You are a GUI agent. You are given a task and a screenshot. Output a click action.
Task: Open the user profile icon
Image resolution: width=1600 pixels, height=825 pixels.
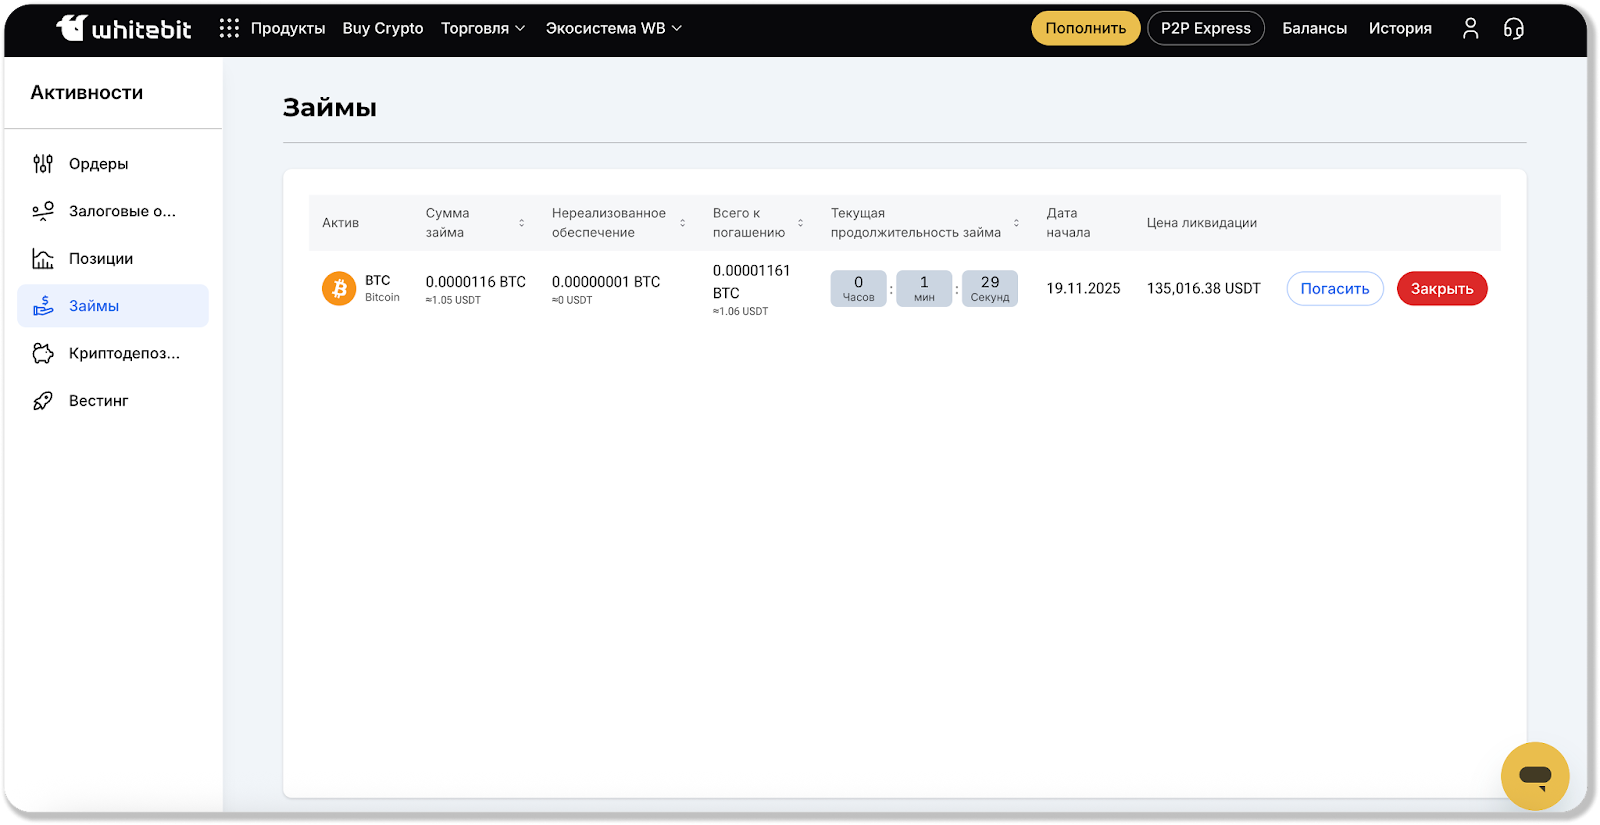[1470, 28]
